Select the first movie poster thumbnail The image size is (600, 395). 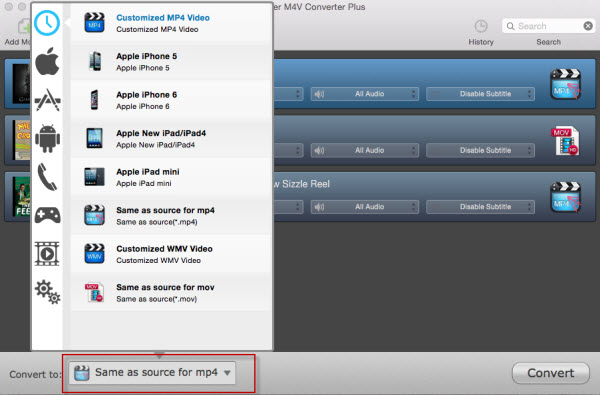coord(21,84)
